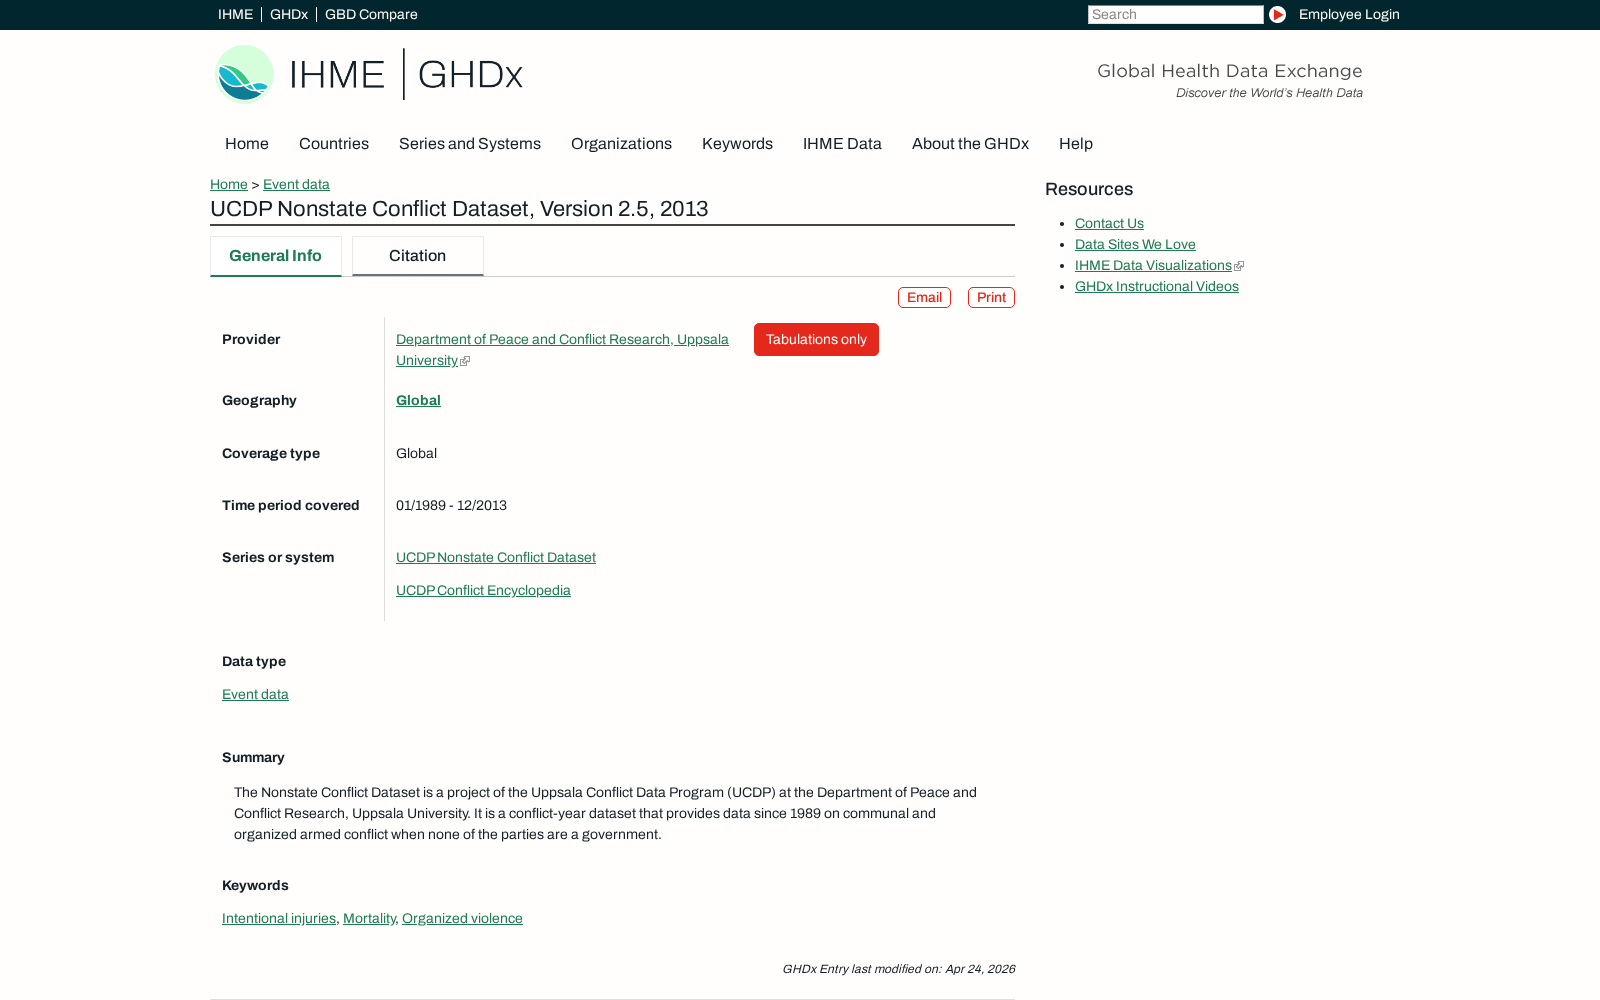Focus the Search input field

[x=1175, y=14]
